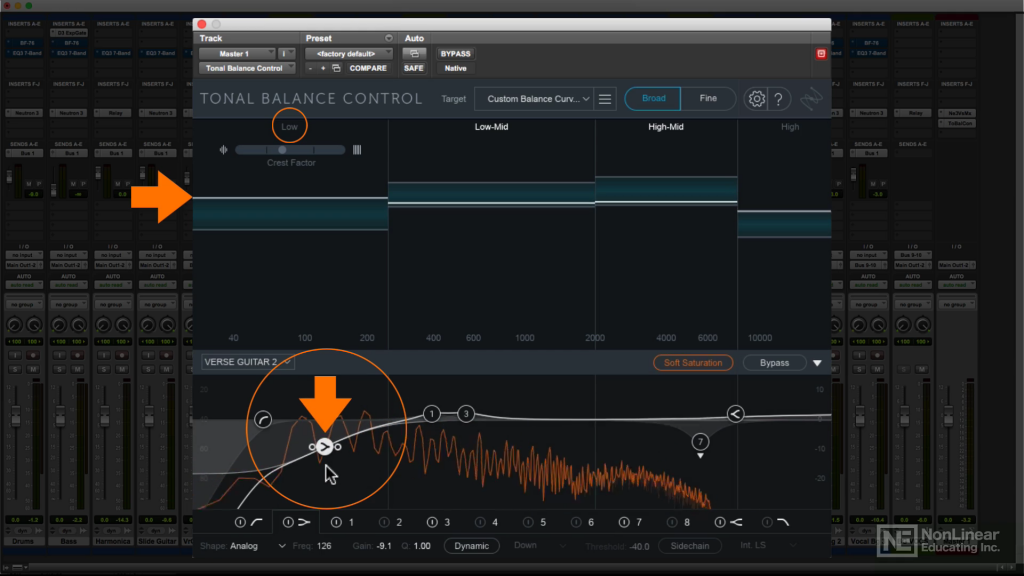Toggle power for band 2
The image size is (1024, 576).
(x=384, y=522)
